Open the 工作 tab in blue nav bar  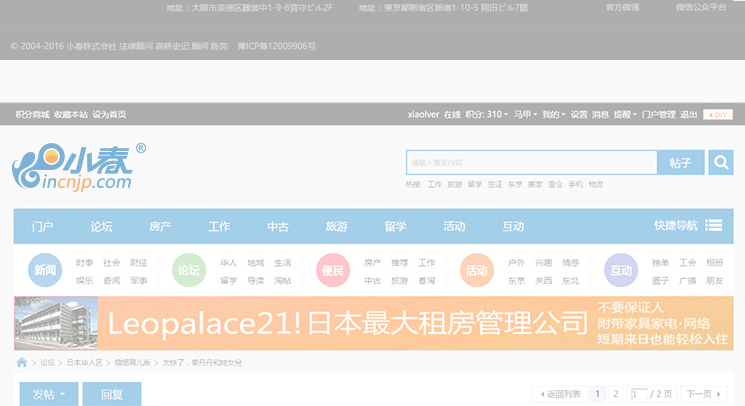(219, 227)
